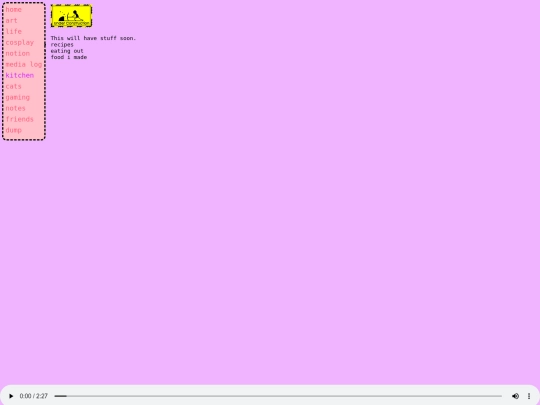This screenshot has height=405, width=540.
Task: Click the 'food i made' text
Action: coord(69,57)
